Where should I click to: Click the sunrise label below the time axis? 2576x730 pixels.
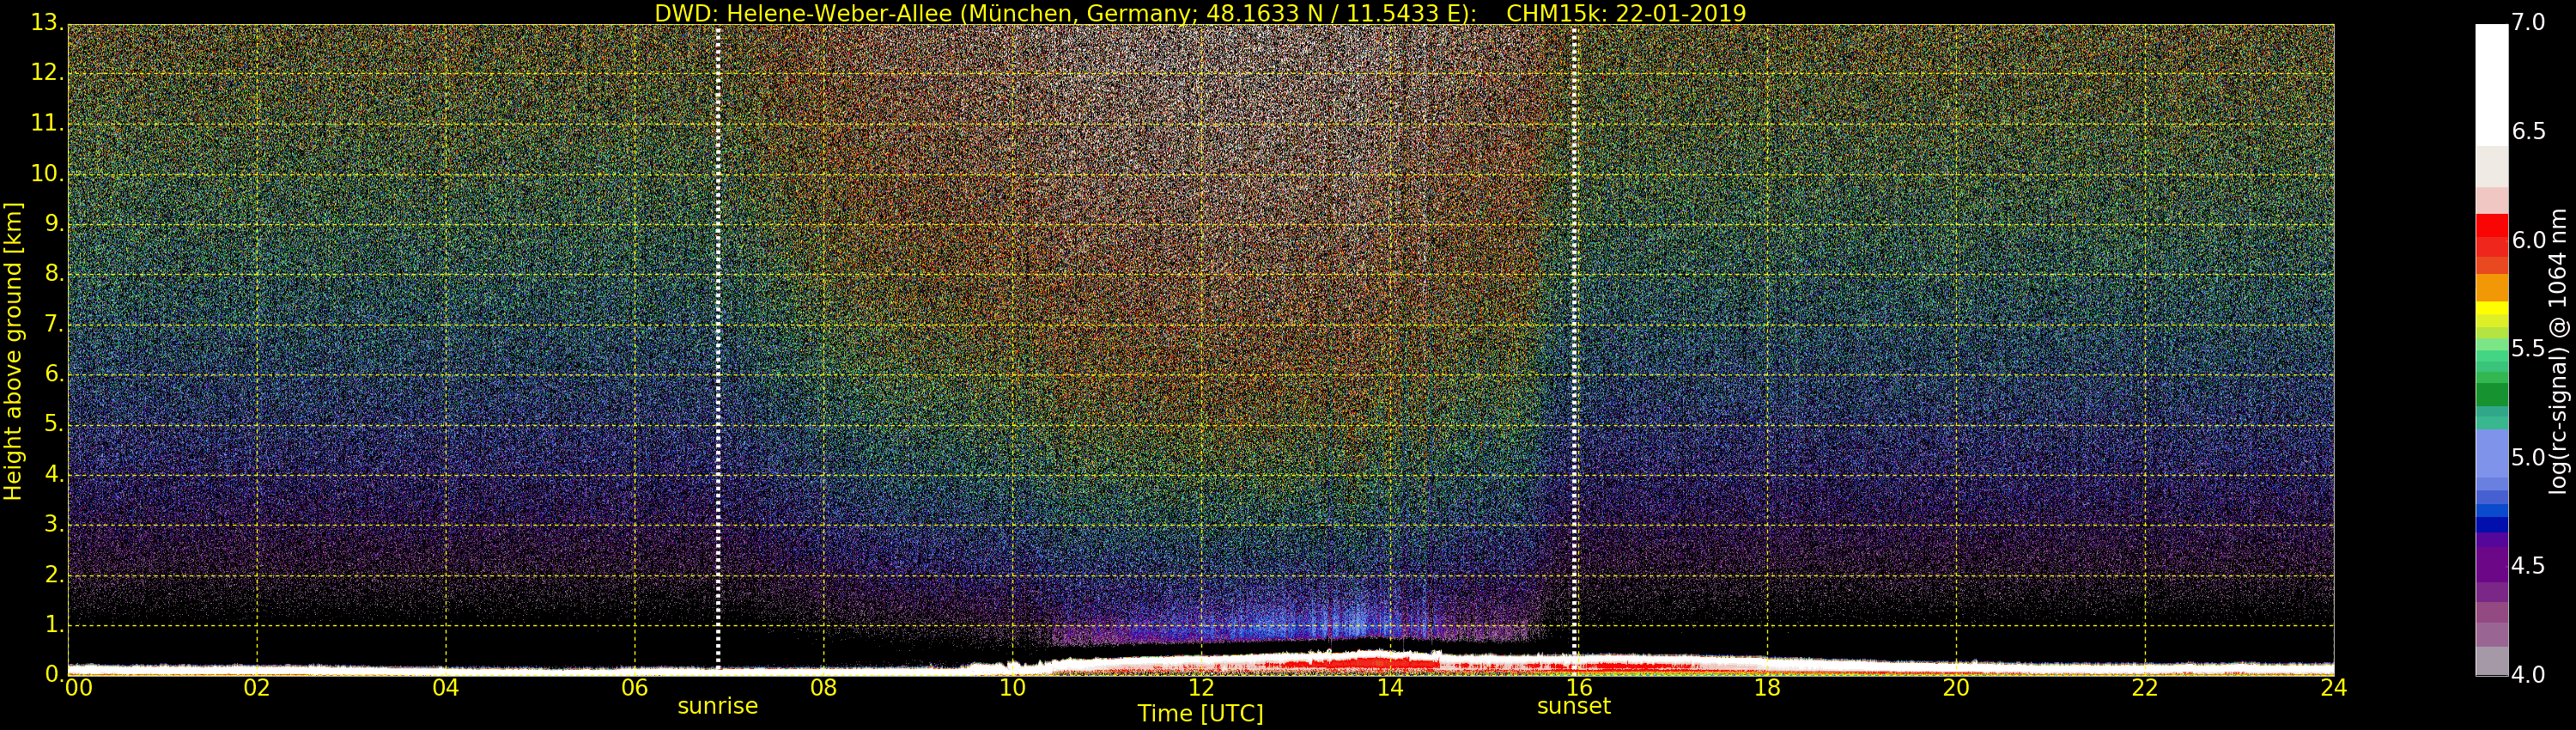point(717,706)
